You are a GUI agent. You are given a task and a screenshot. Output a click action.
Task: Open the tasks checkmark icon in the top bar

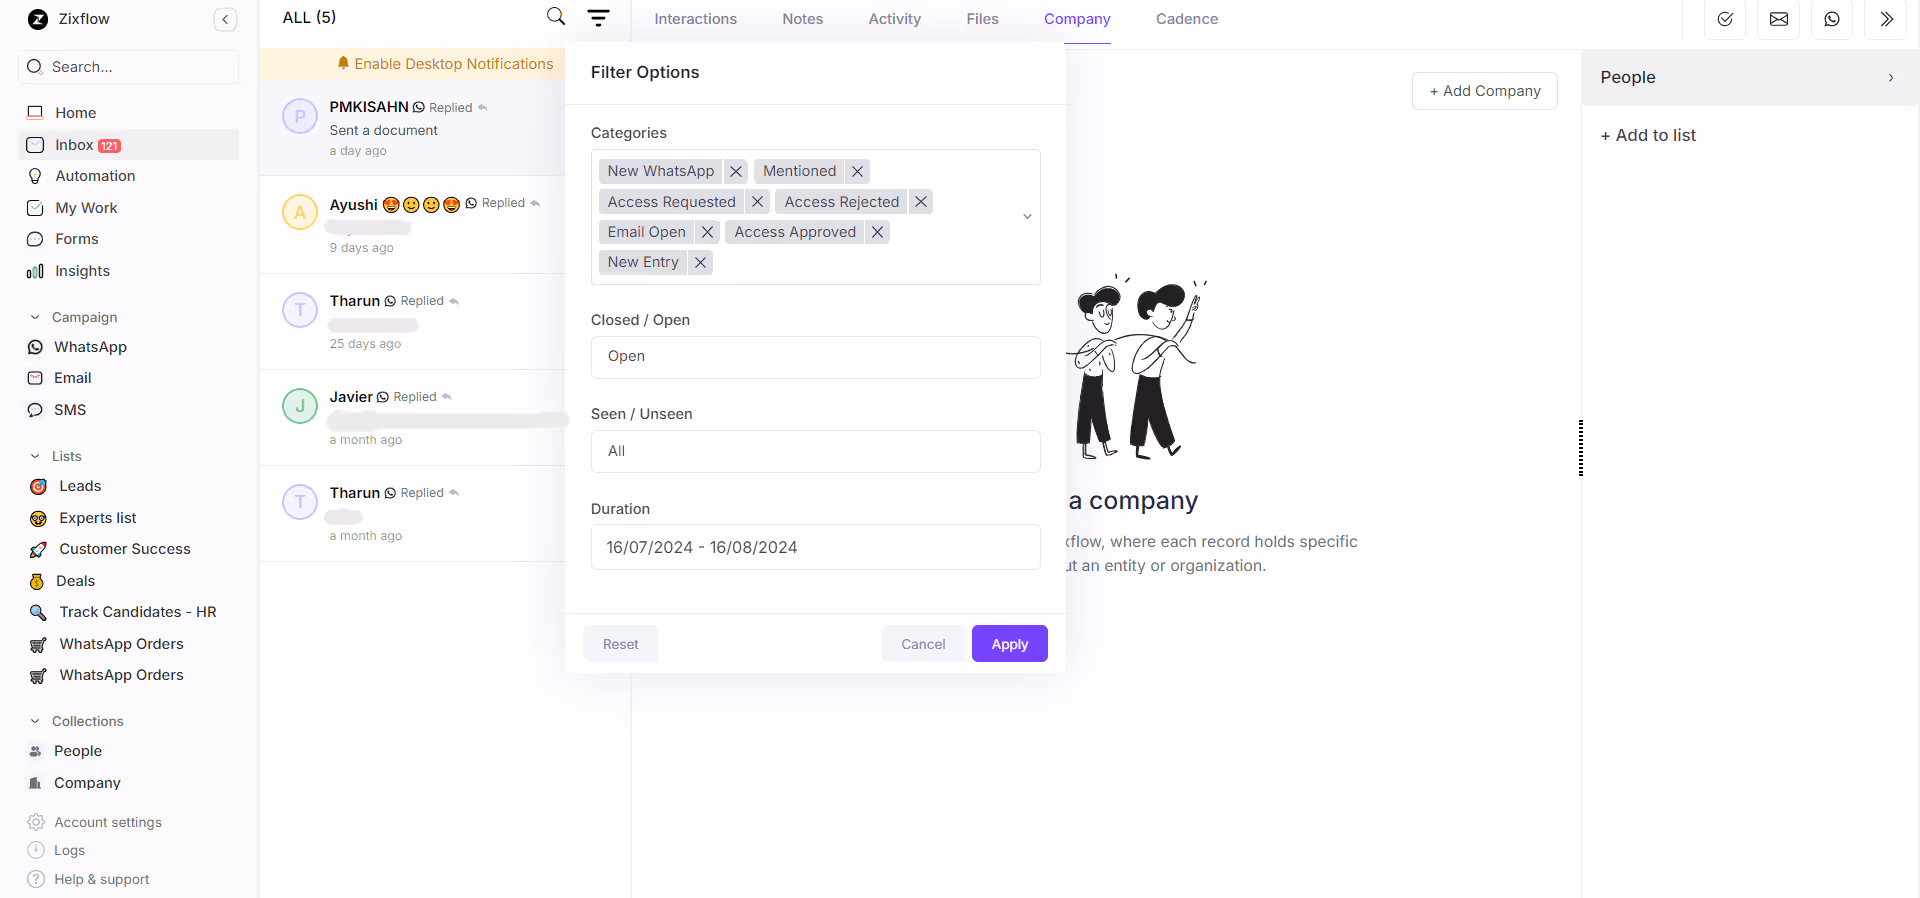click(1725, 19)
